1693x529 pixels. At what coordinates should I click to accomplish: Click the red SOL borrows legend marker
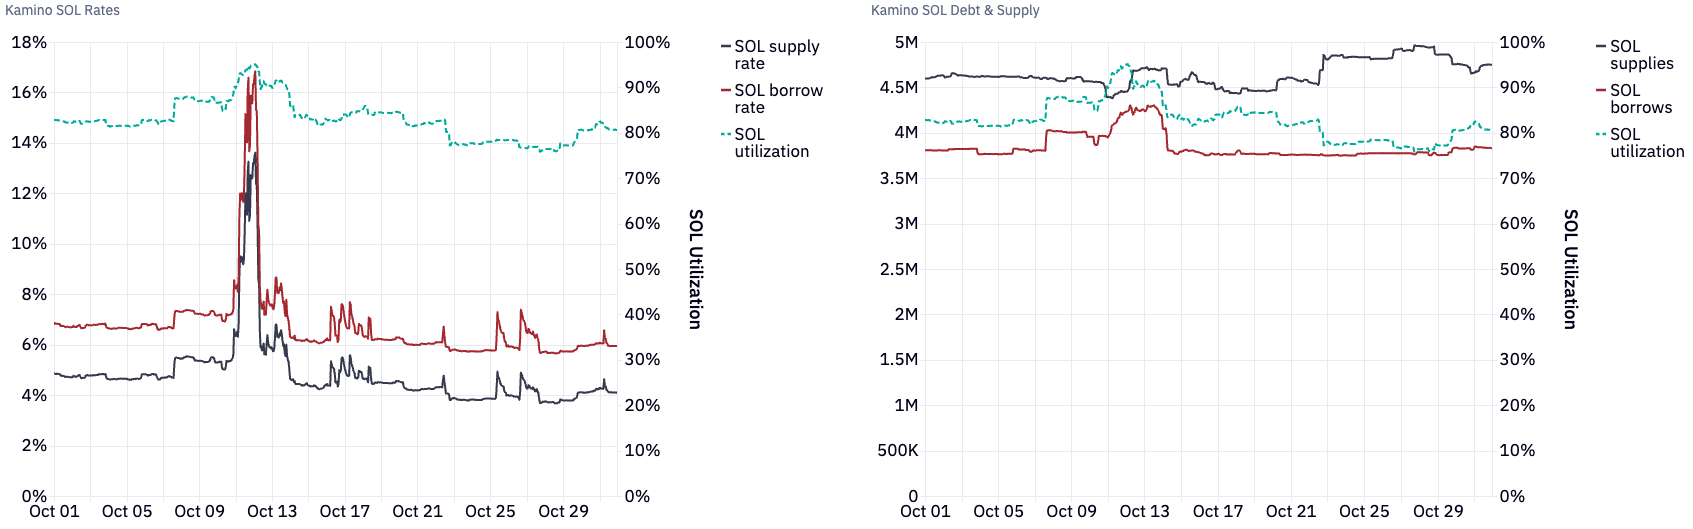[1601, 91]
